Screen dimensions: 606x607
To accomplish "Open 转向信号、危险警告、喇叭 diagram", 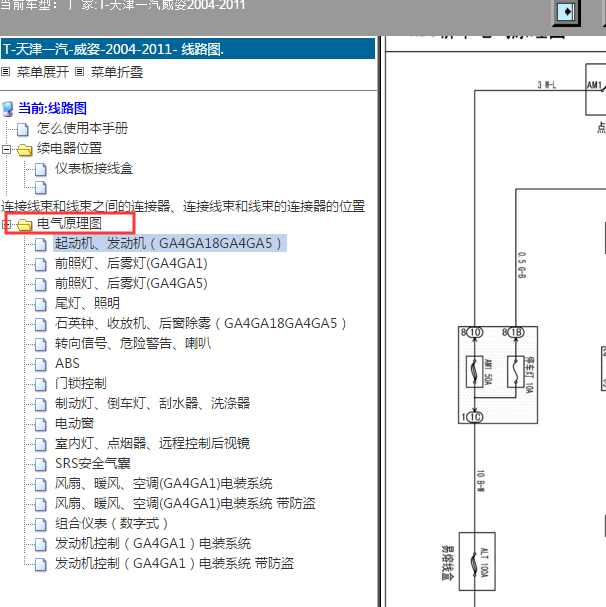I will [133, 343].
